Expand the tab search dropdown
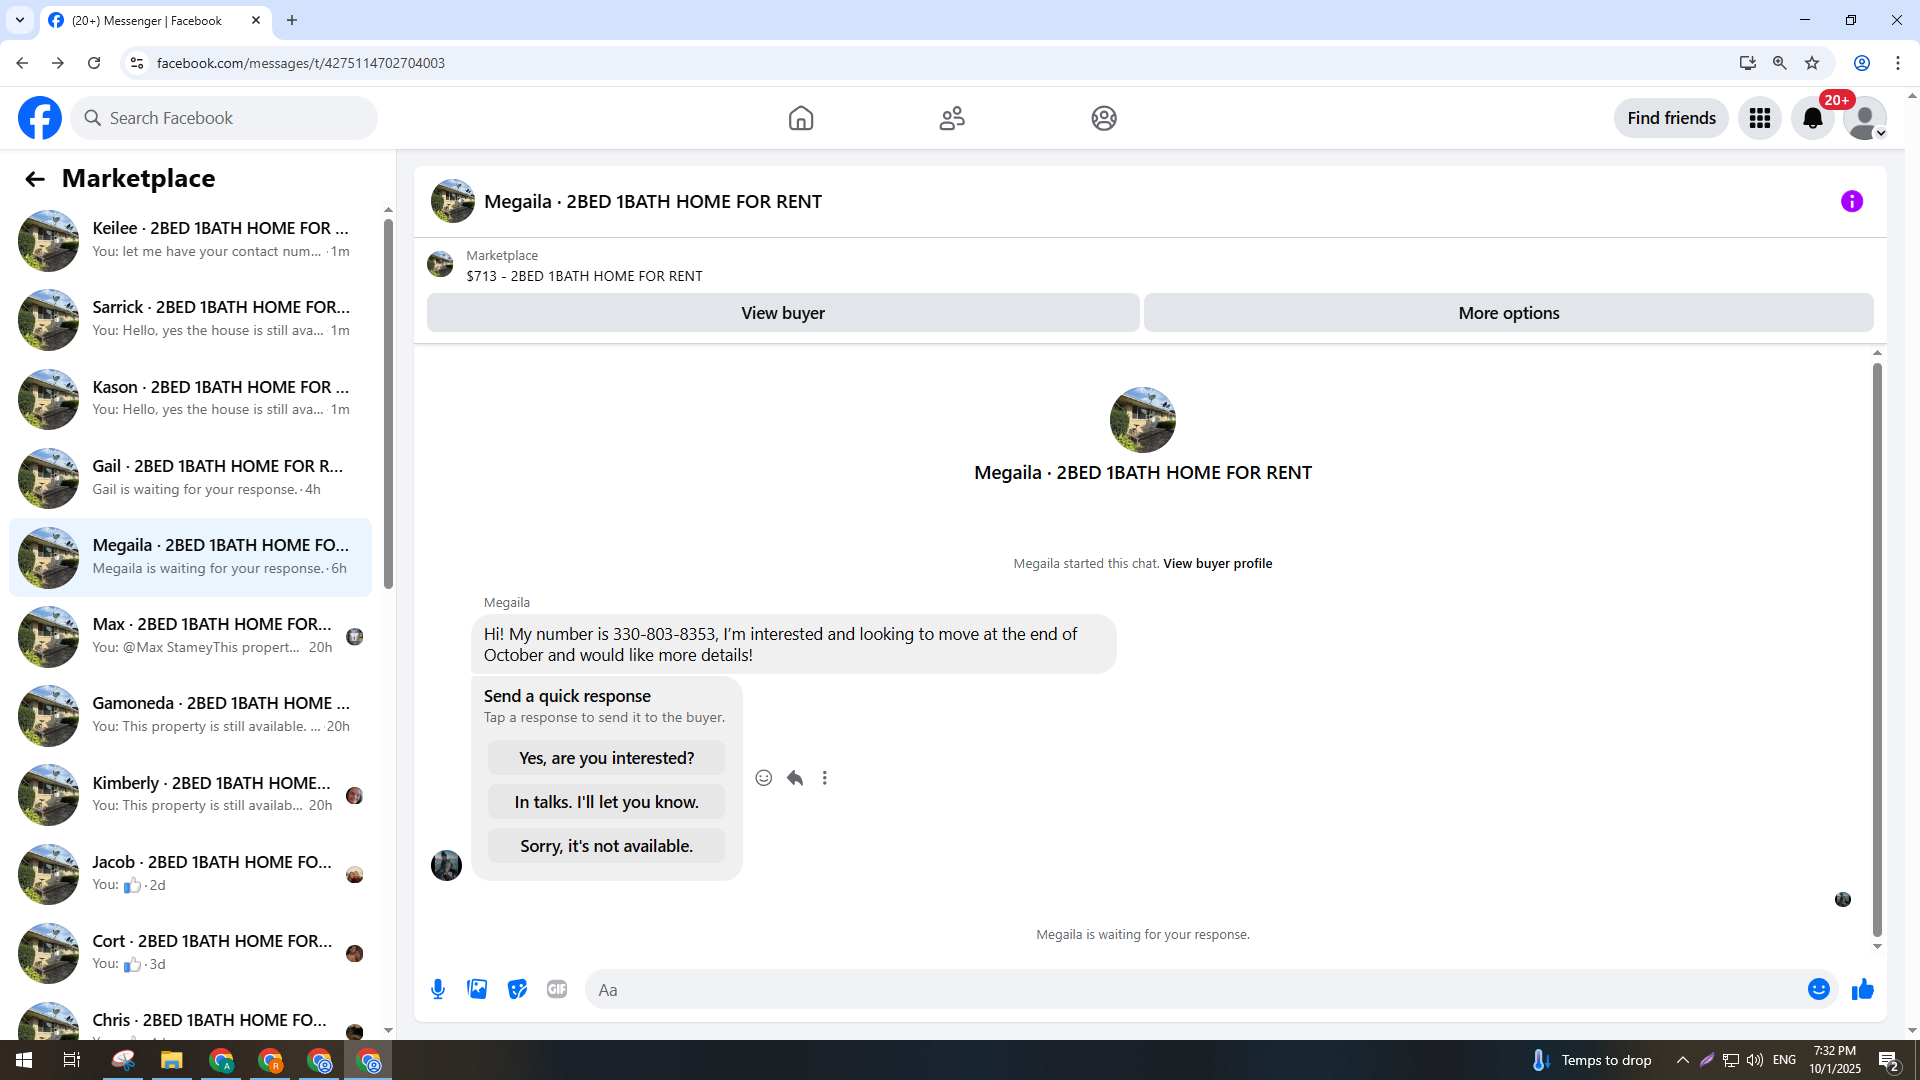1920x1080 pixels. coord(20,20)
